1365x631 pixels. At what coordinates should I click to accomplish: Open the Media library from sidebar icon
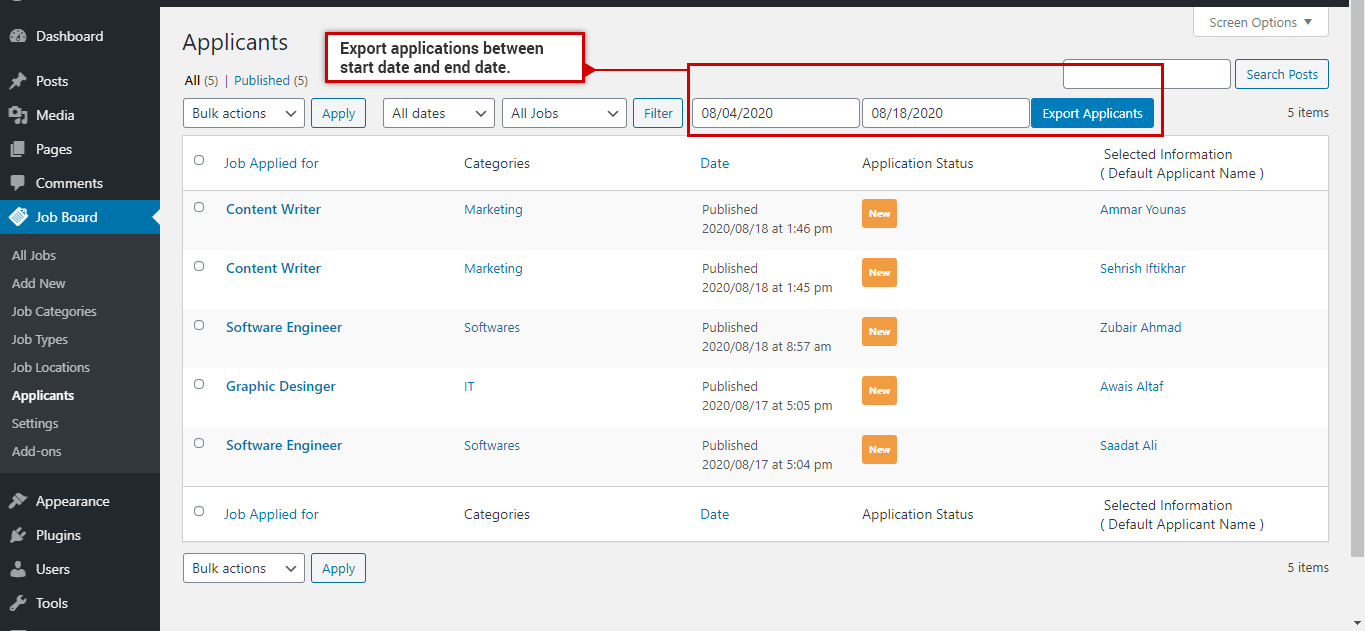tap(22, 115)
